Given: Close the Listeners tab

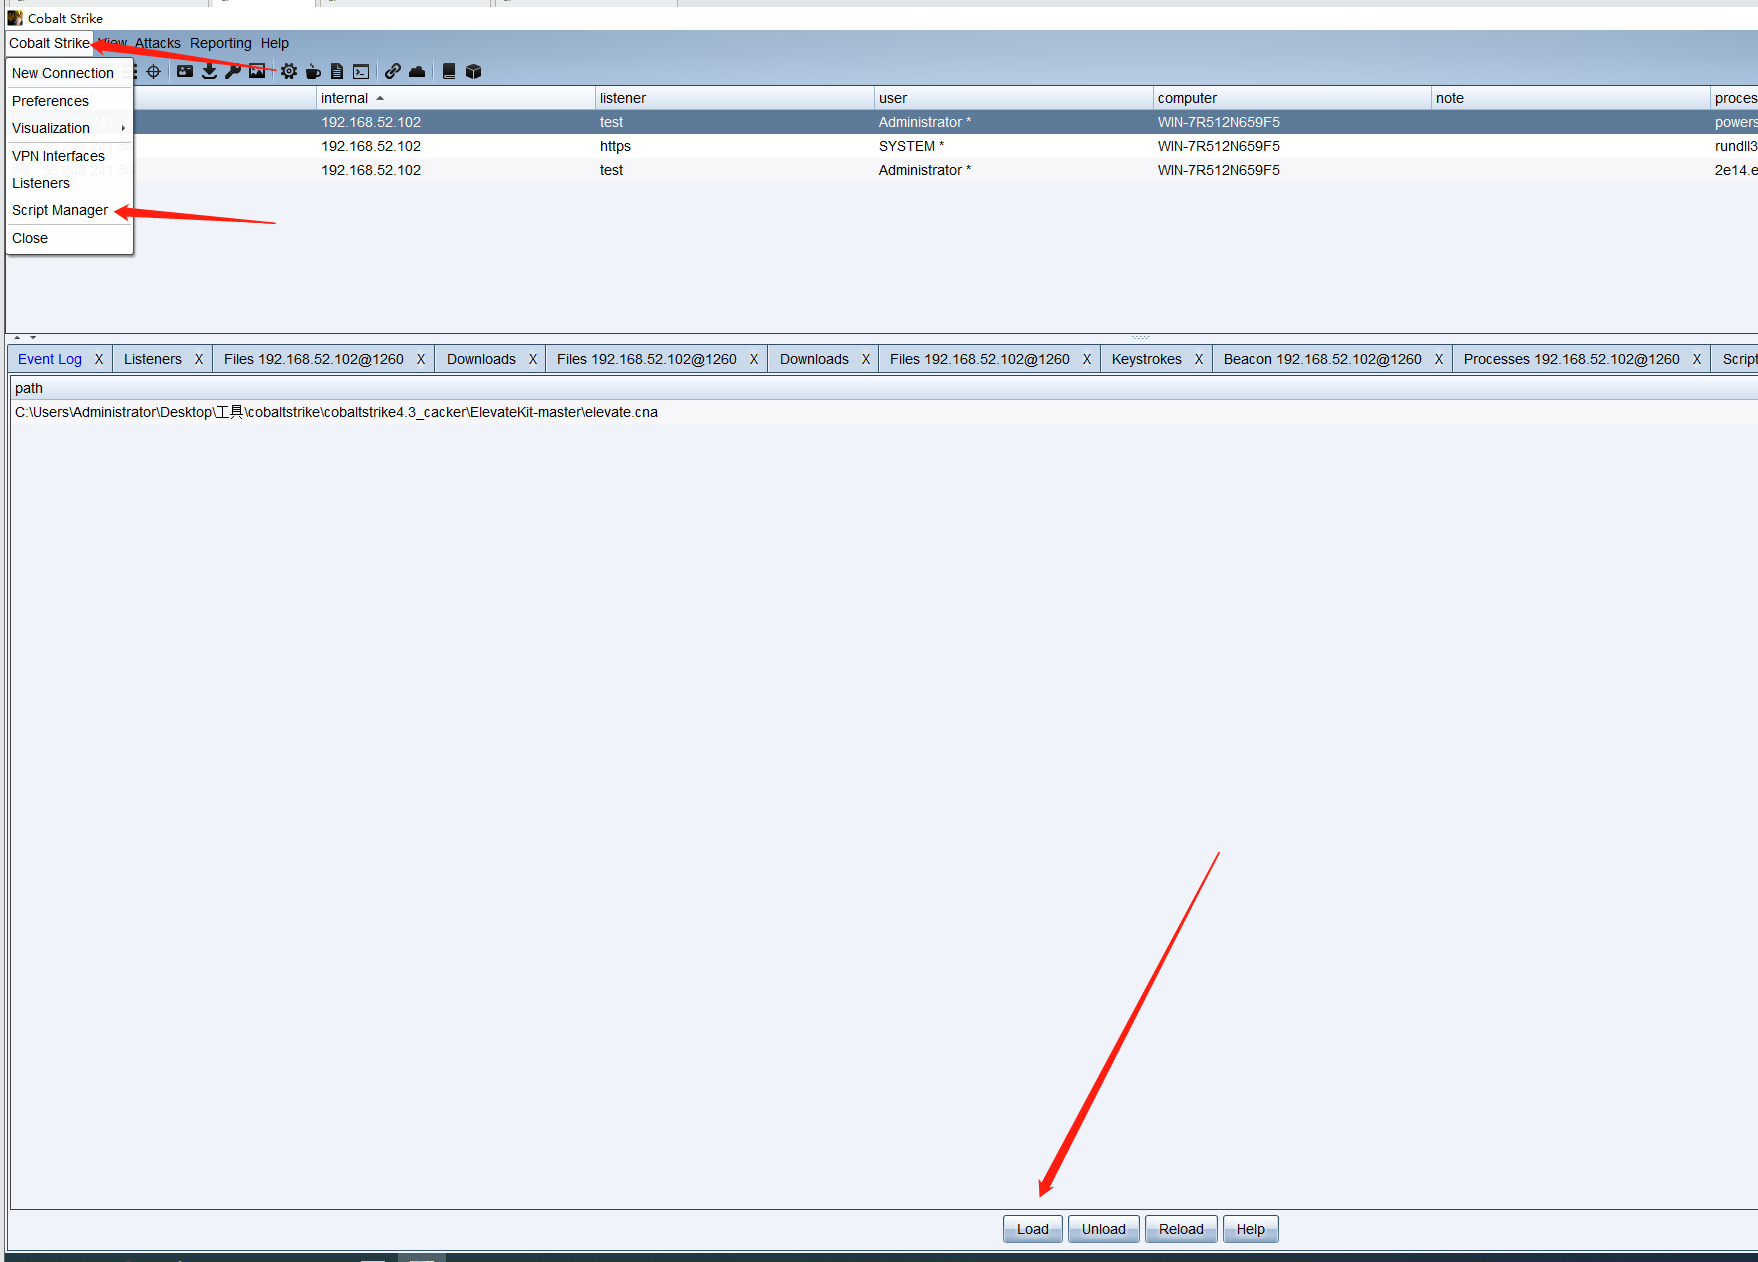Looking at the screenshot, I should click(199, 359).
